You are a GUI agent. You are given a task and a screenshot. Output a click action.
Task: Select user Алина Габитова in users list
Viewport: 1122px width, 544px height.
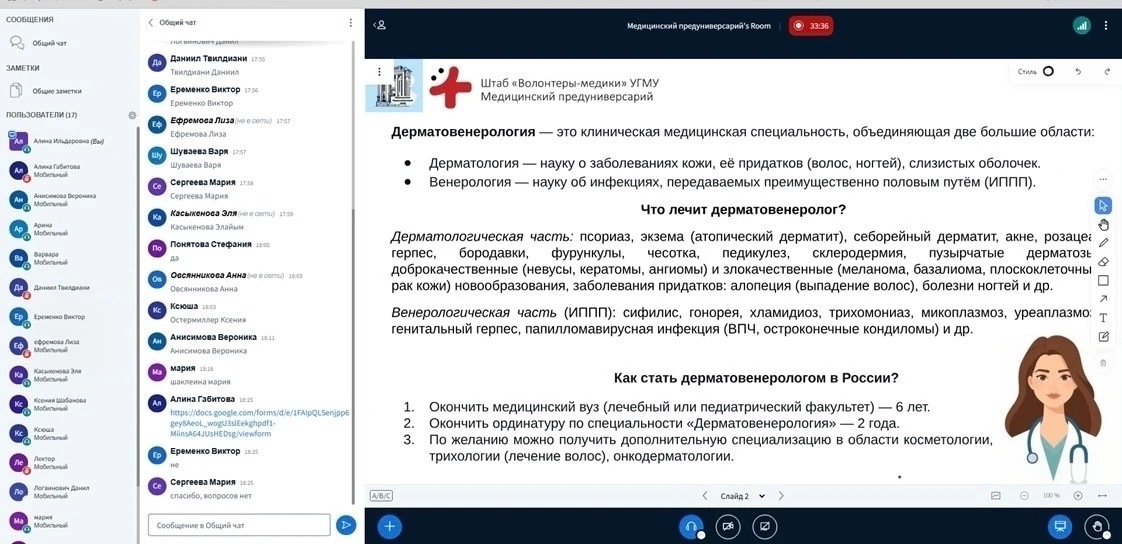70,170
